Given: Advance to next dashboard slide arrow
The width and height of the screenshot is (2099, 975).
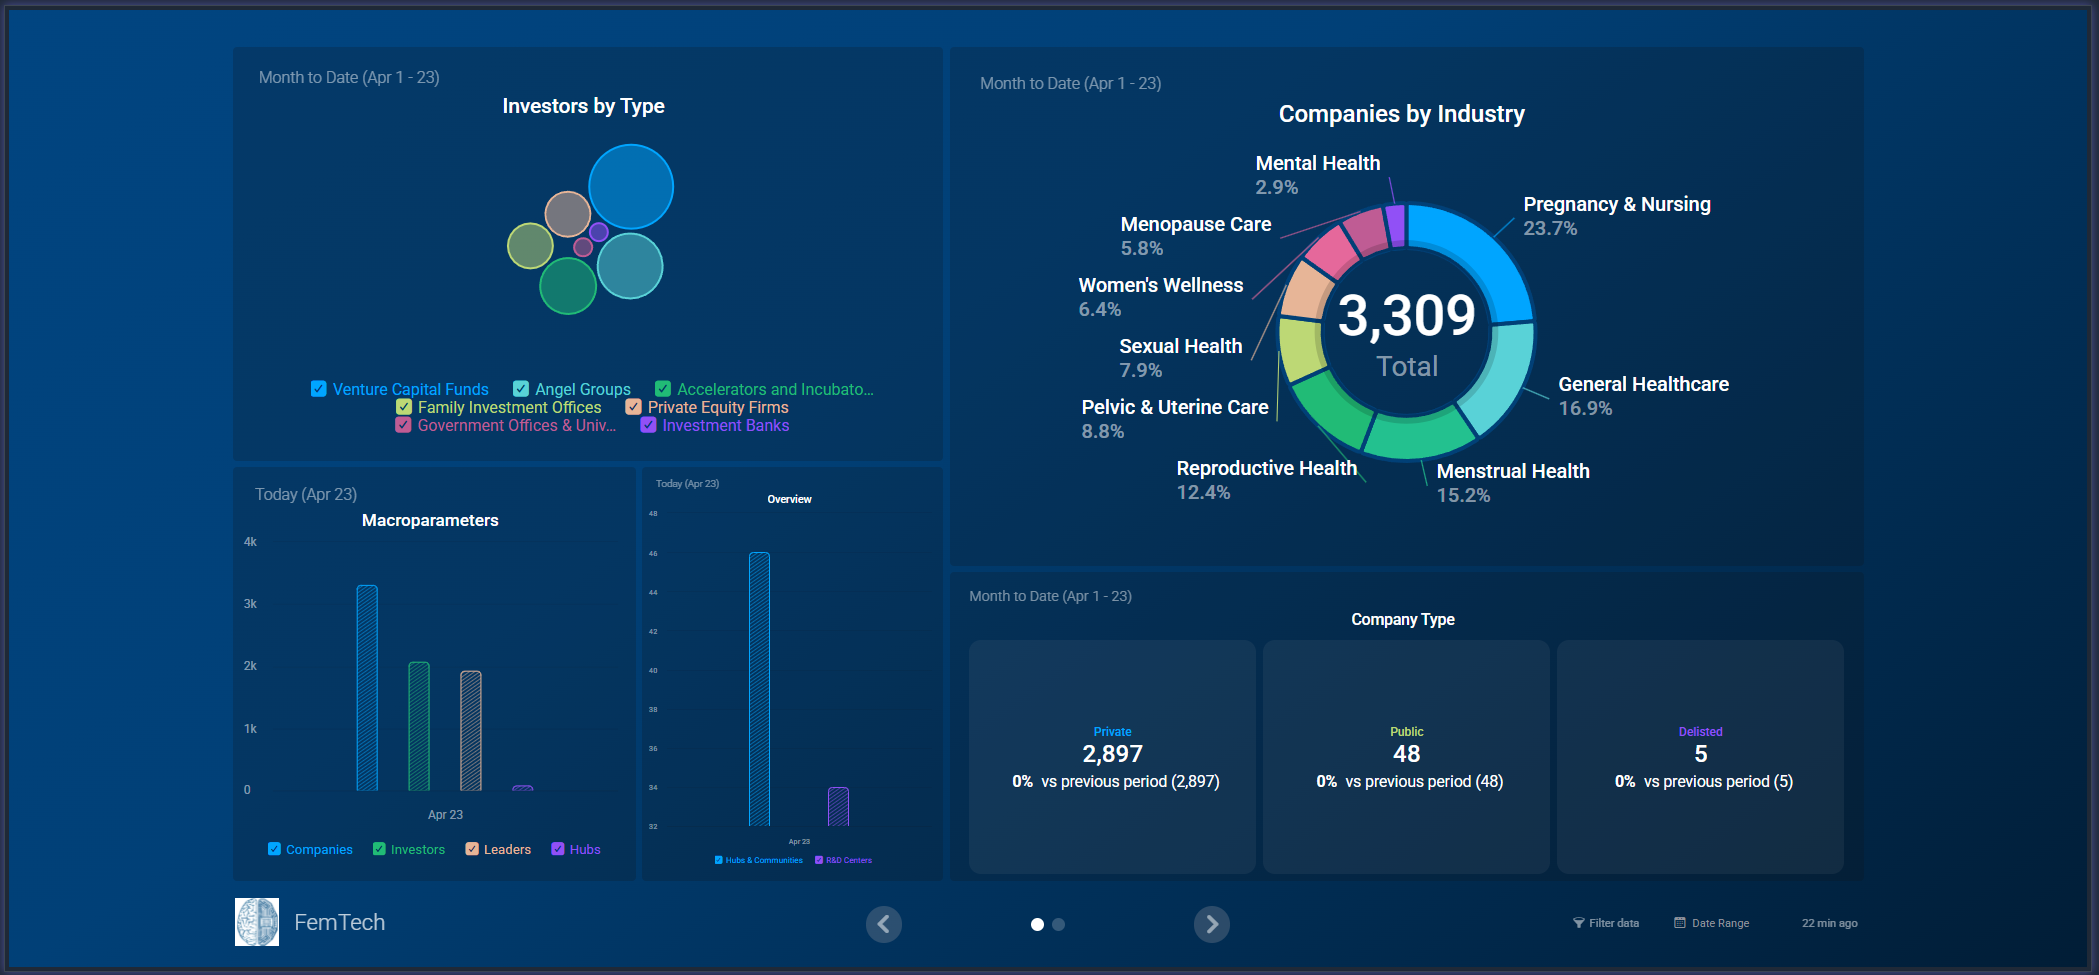Looking at the screenshot, I should [x=1211, y=924].
